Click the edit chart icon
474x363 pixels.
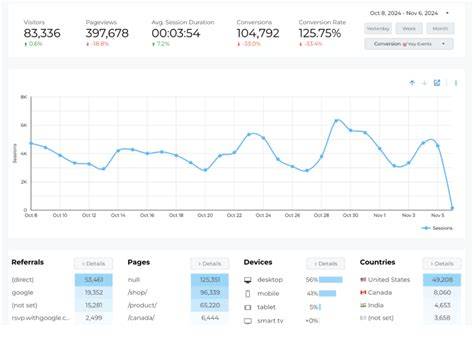pyautogui.click(x=437, y=83)
